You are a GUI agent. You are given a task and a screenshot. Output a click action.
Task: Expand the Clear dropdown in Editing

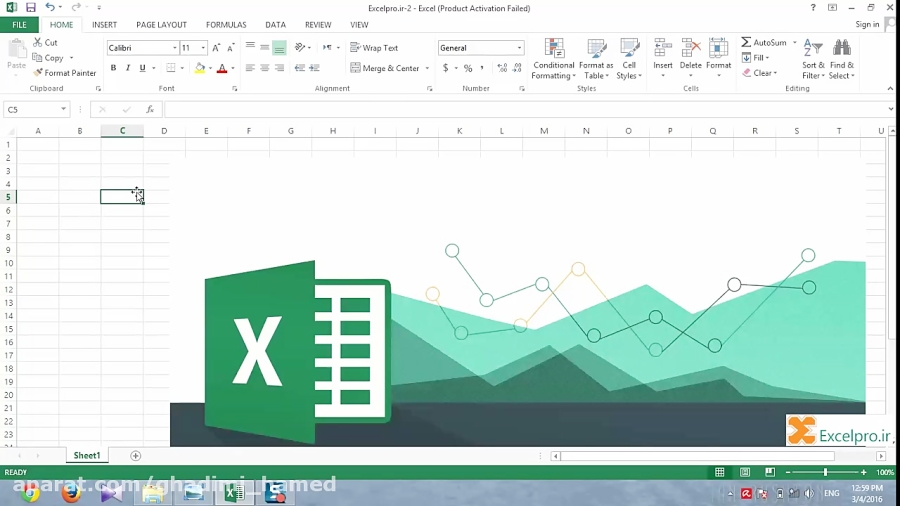[775, 73]
